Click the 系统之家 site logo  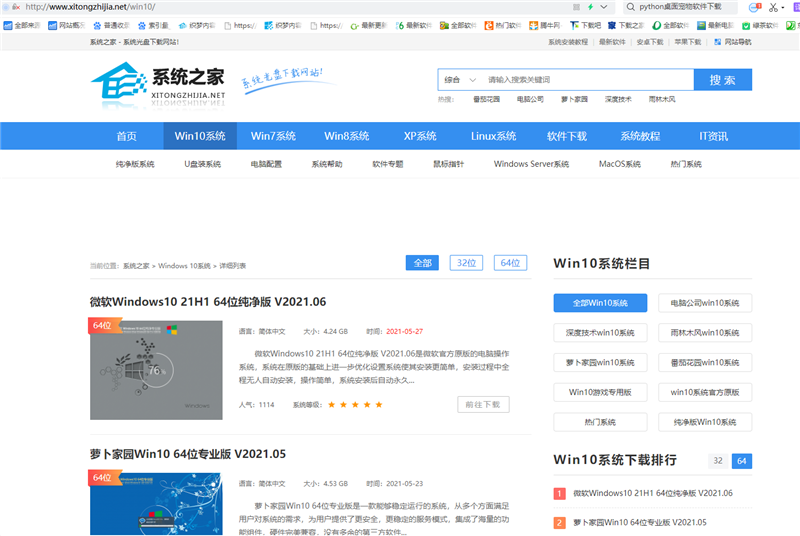[x=158, y=82]
